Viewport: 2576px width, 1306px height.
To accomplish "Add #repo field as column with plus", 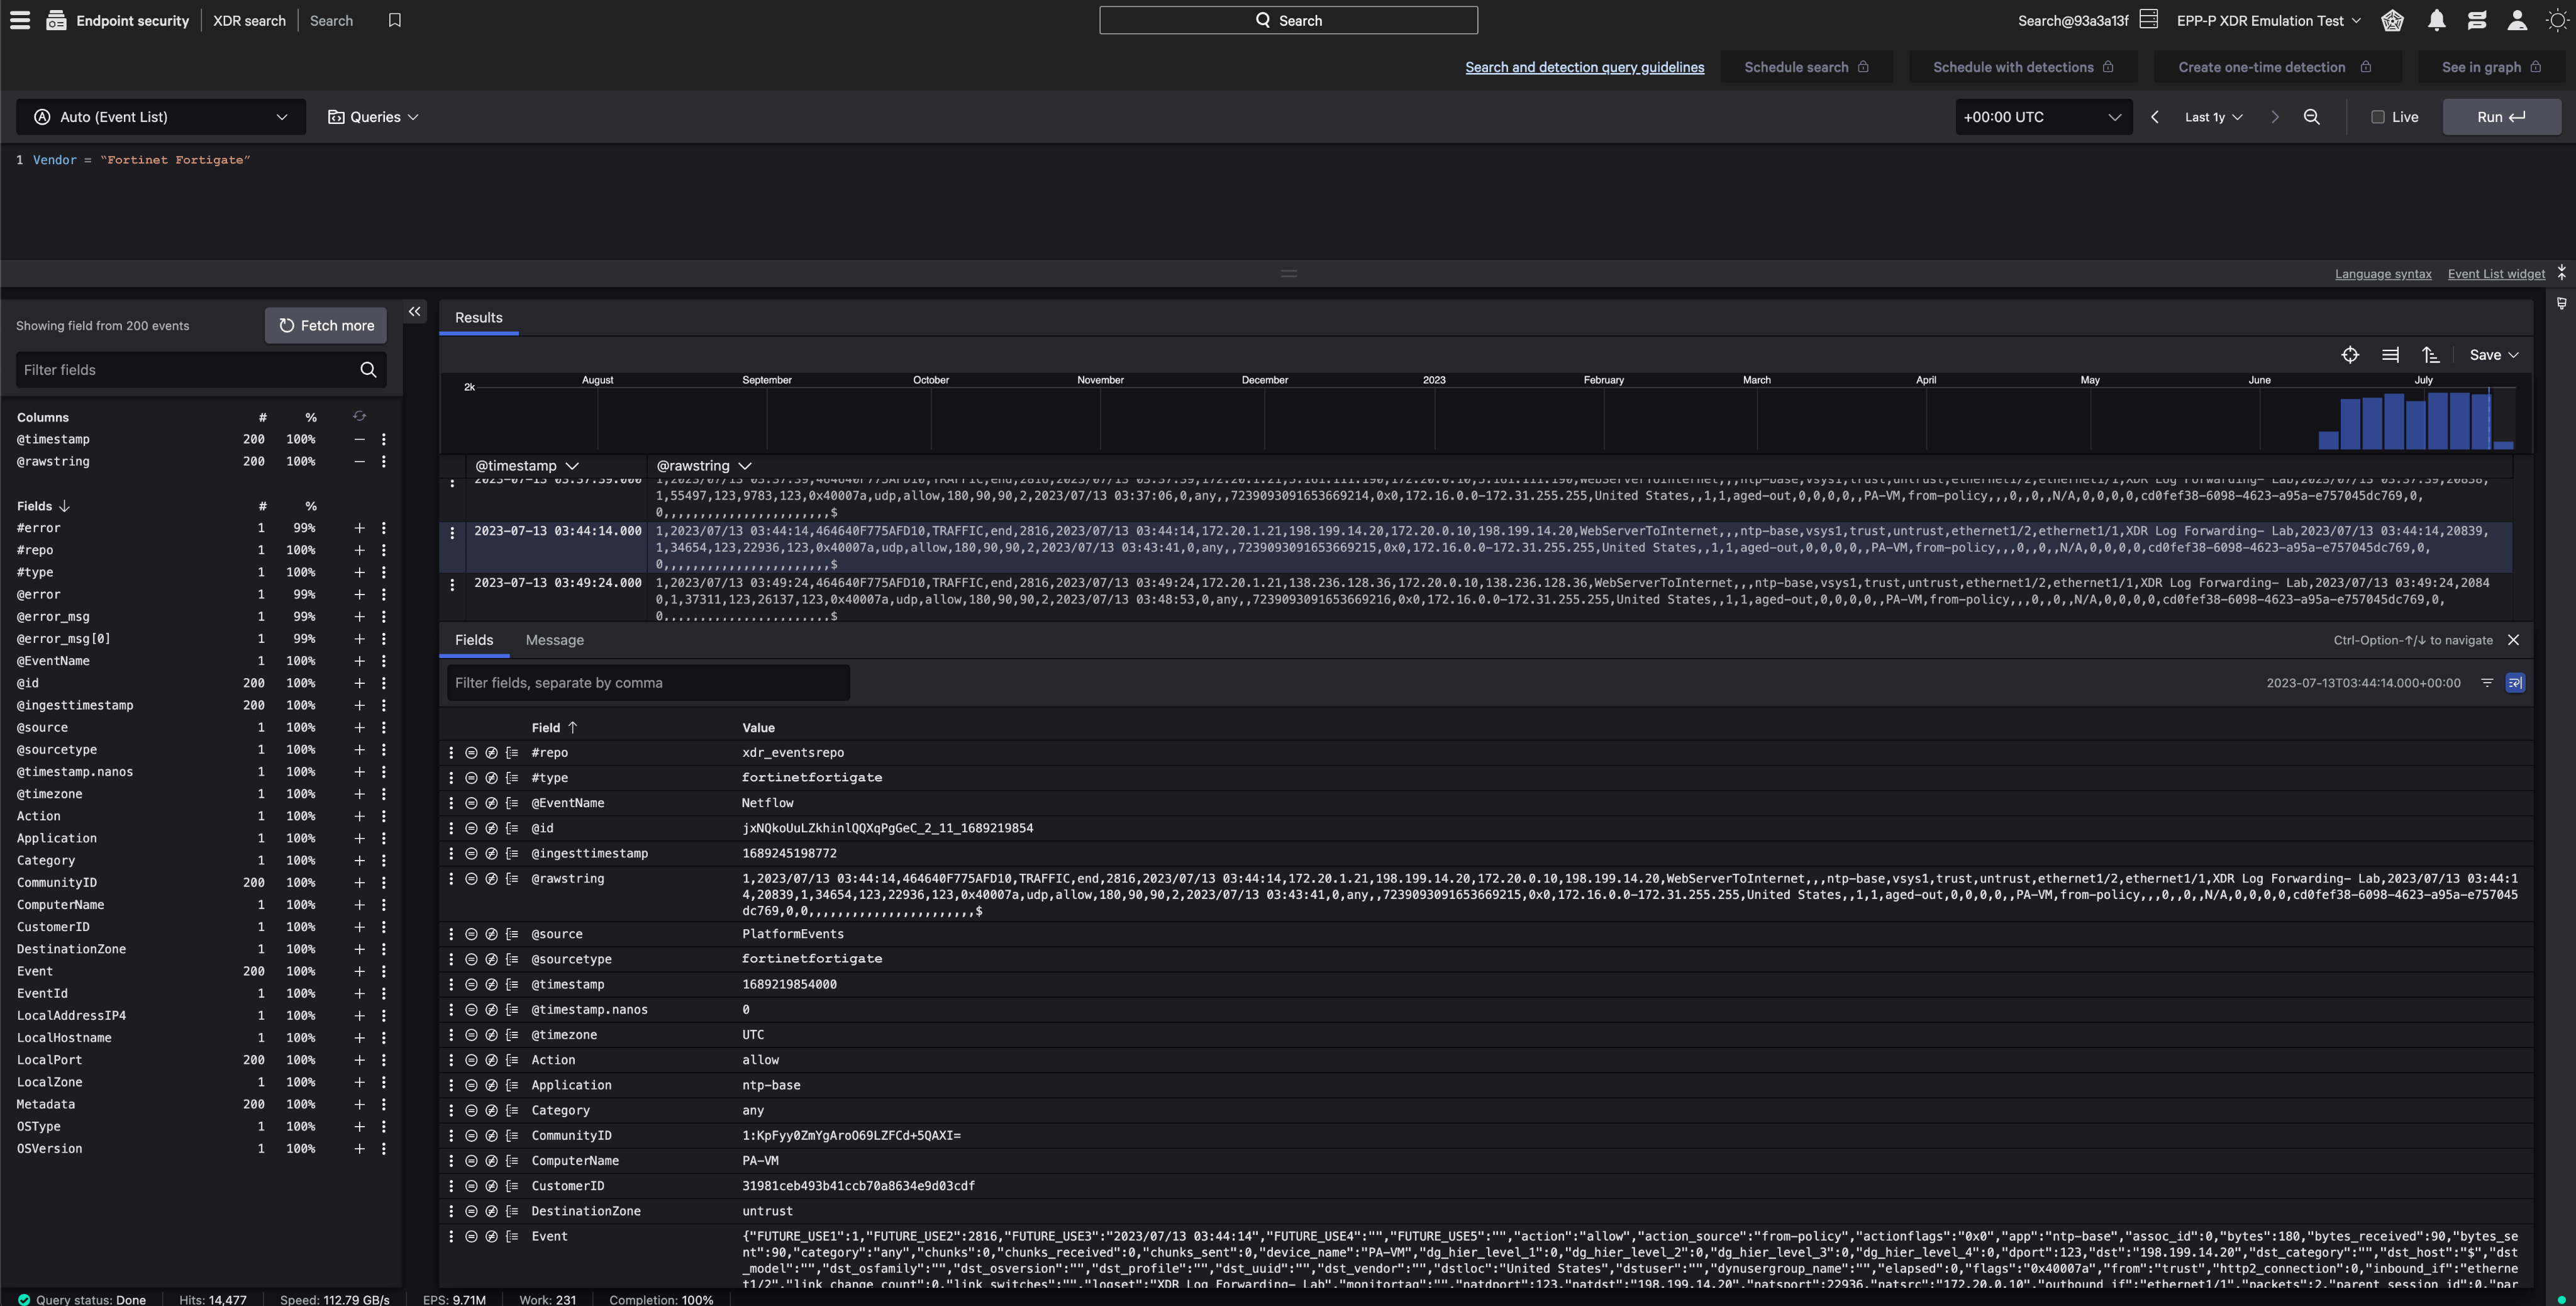I will pos(359,550).
